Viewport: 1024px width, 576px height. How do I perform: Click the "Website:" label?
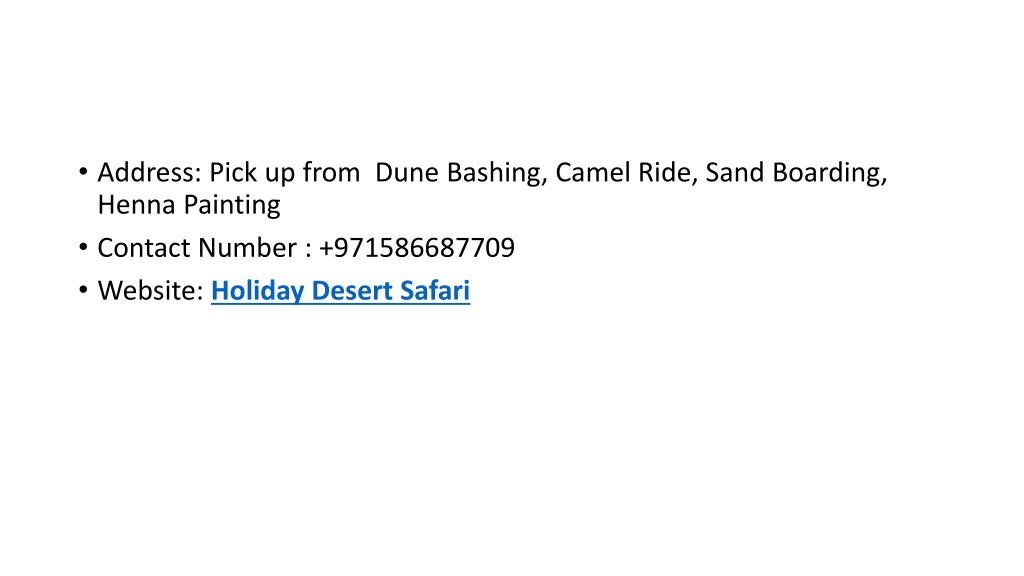click(x=151, y=291)
